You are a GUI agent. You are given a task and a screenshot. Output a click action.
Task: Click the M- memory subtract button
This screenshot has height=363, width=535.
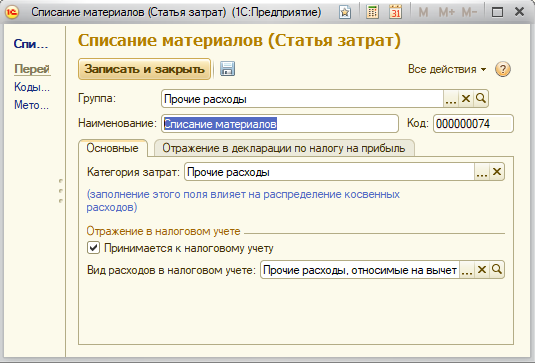point(469,13)
